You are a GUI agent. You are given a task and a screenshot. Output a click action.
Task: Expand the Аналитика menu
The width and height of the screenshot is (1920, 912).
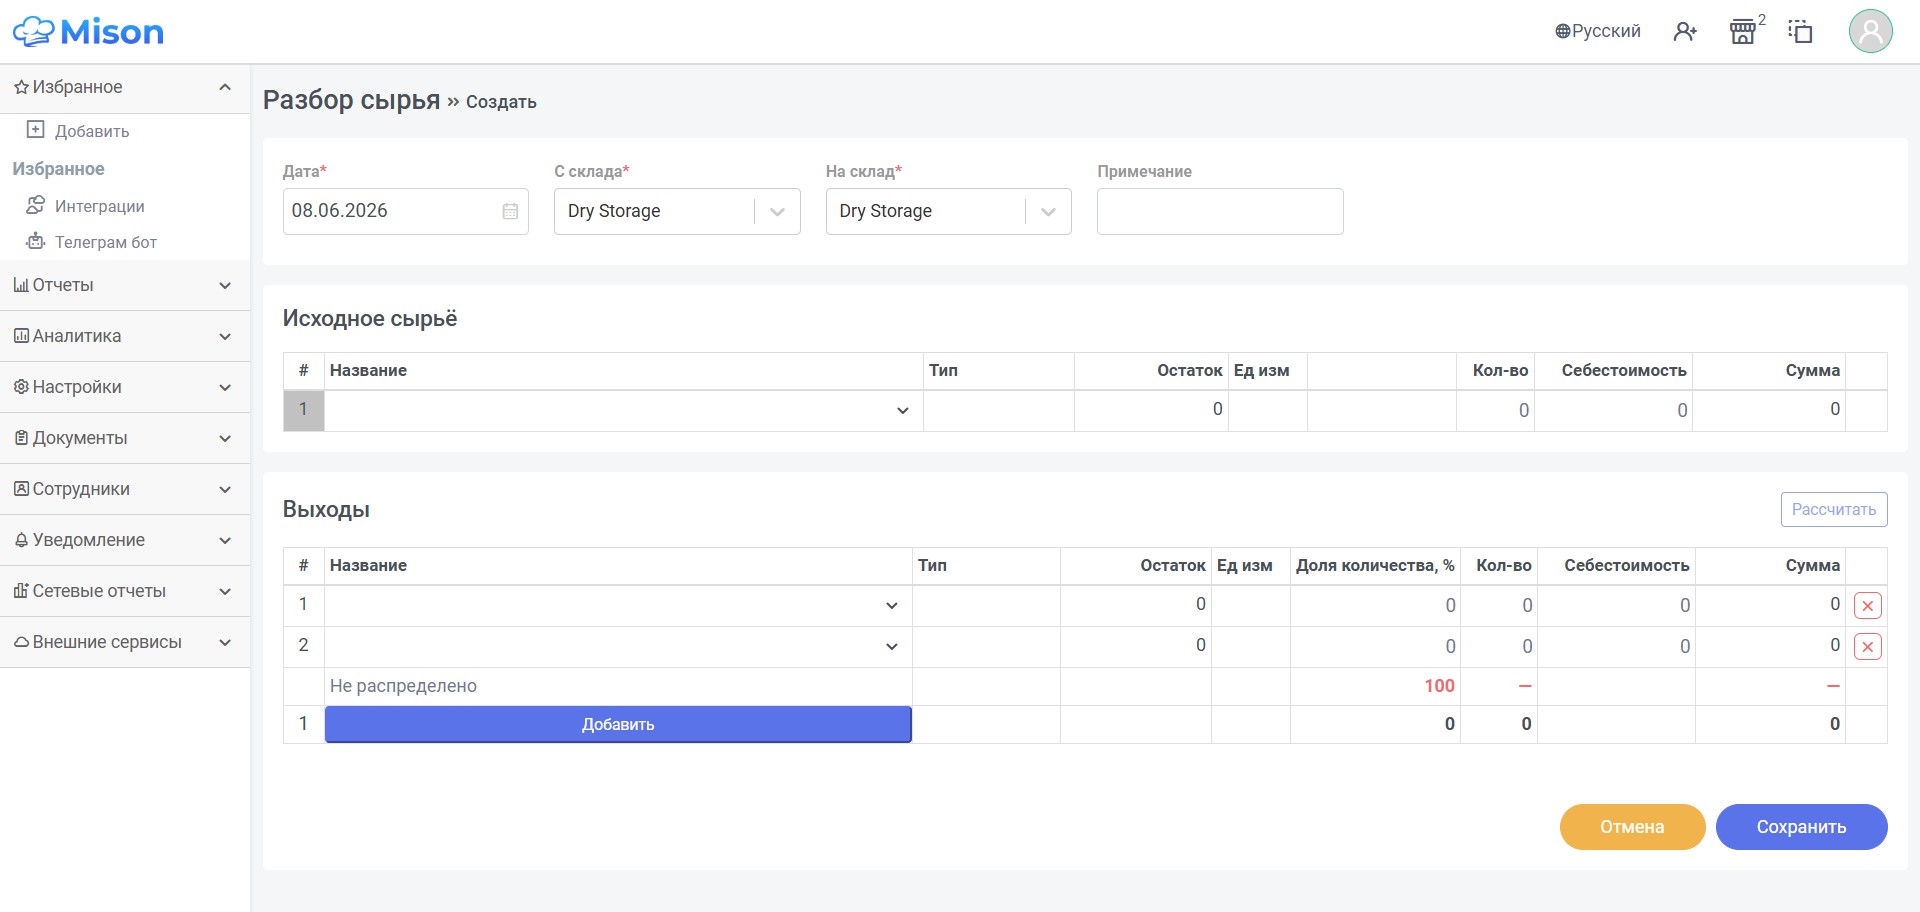tap(125, 336)
